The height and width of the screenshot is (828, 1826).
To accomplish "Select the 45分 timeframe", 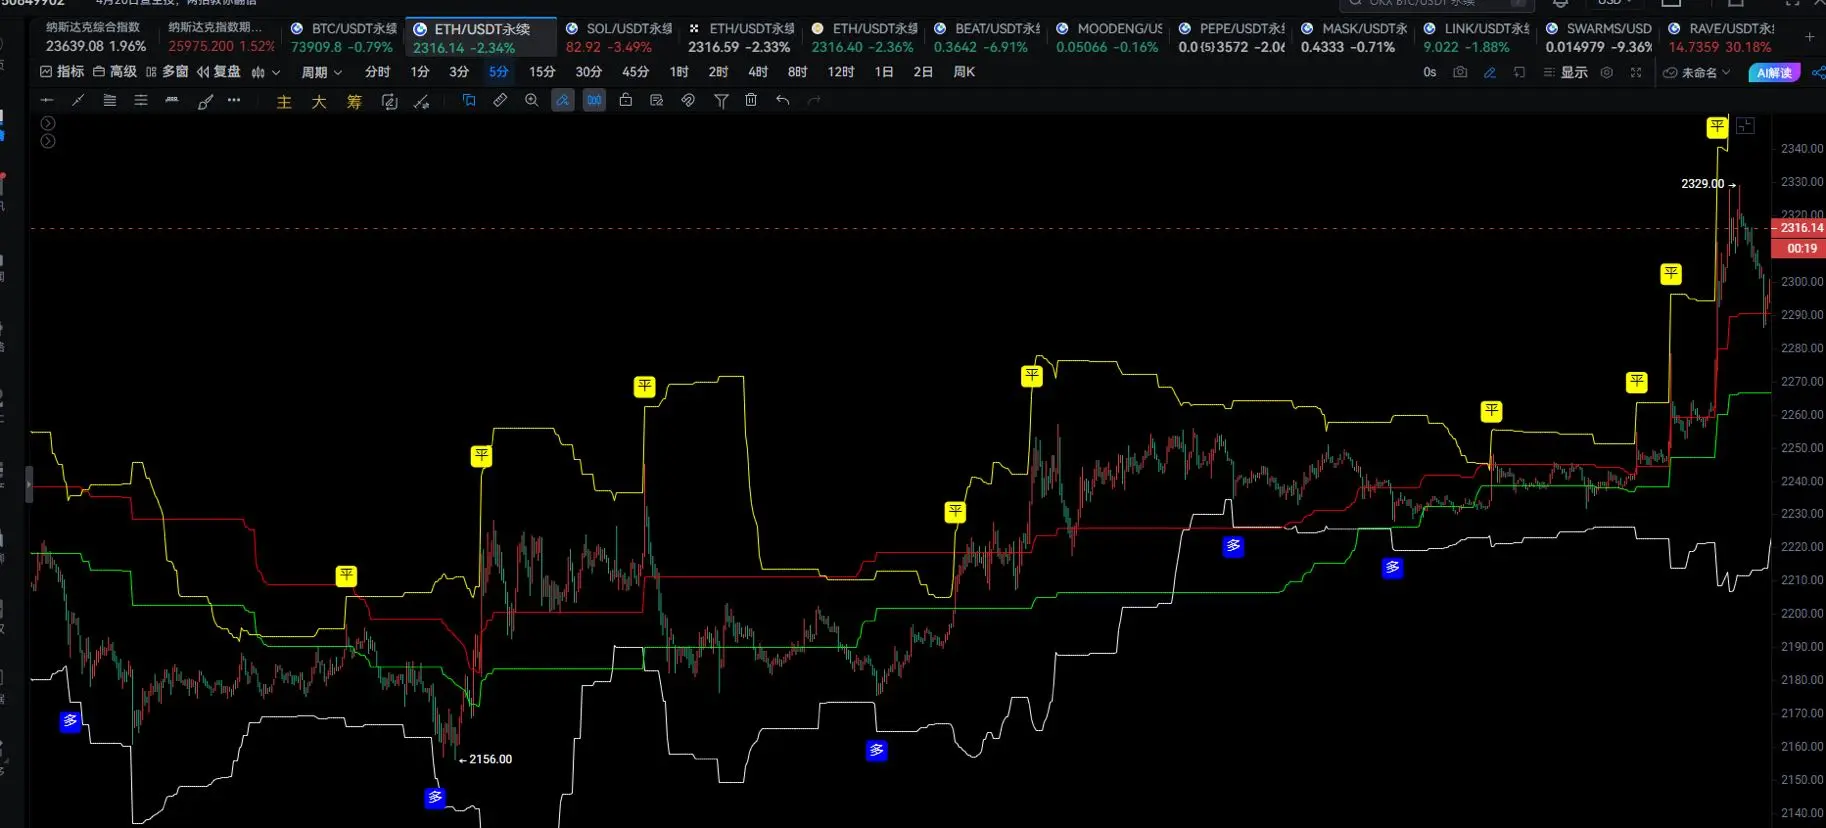I will [x=635, y=72].
